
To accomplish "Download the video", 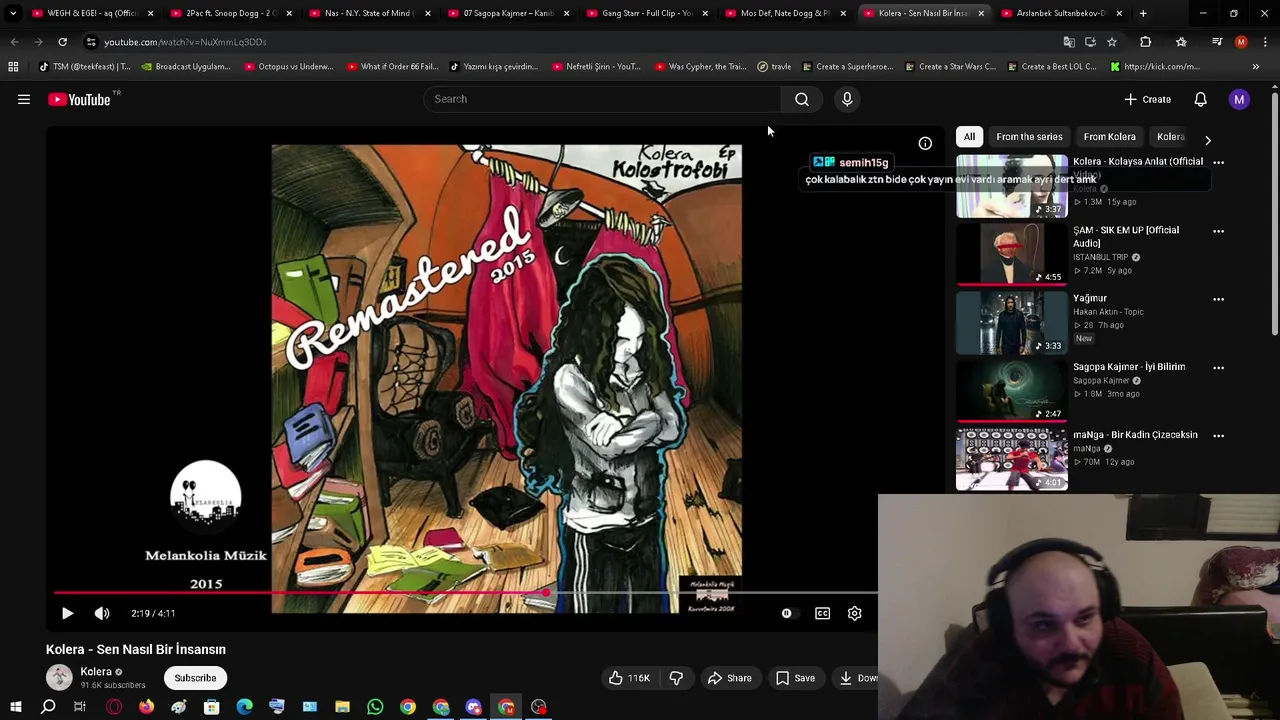I will coord(858,678).
